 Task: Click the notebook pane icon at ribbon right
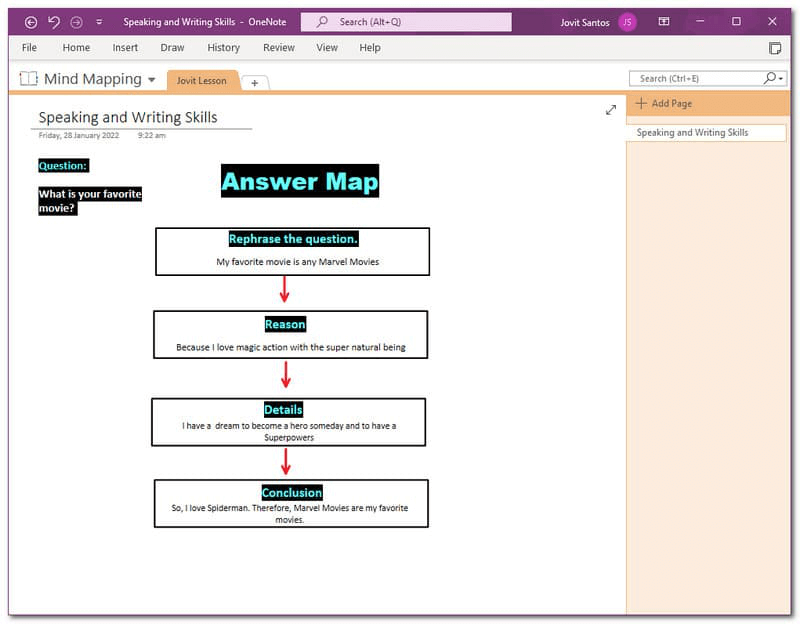point(774,48)
